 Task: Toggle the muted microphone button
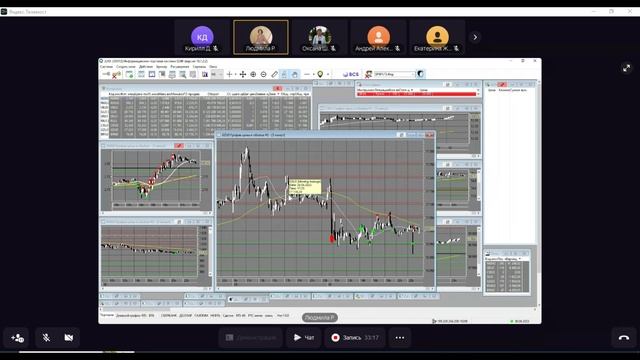pos(46,338)
